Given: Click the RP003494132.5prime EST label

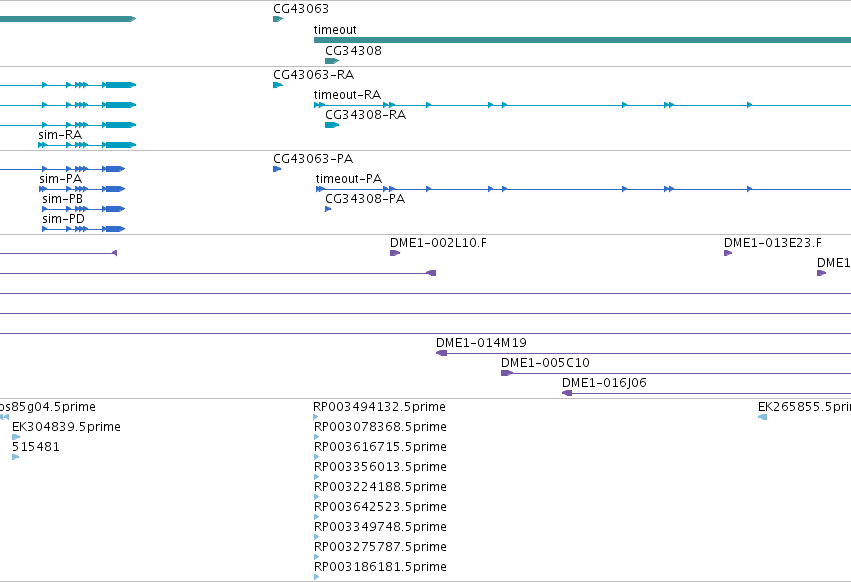Looking at the screenshot, I should [x=379, y=407].
